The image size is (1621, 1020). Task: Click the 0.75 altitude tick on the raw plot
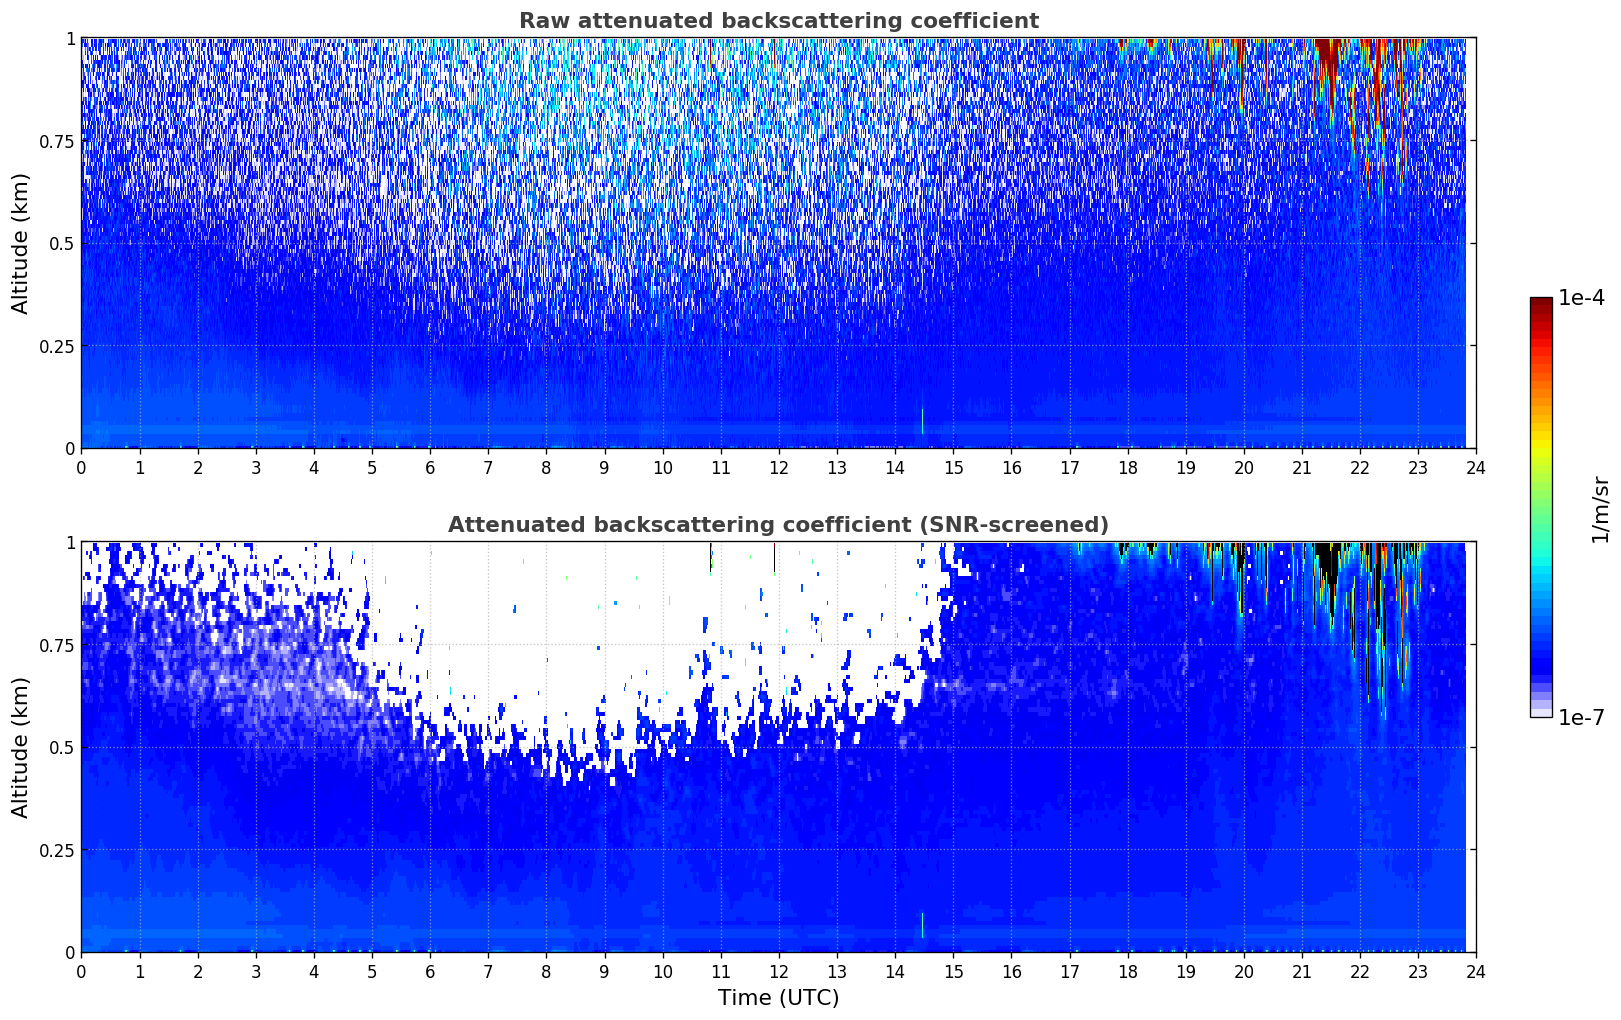click(57, 142)
